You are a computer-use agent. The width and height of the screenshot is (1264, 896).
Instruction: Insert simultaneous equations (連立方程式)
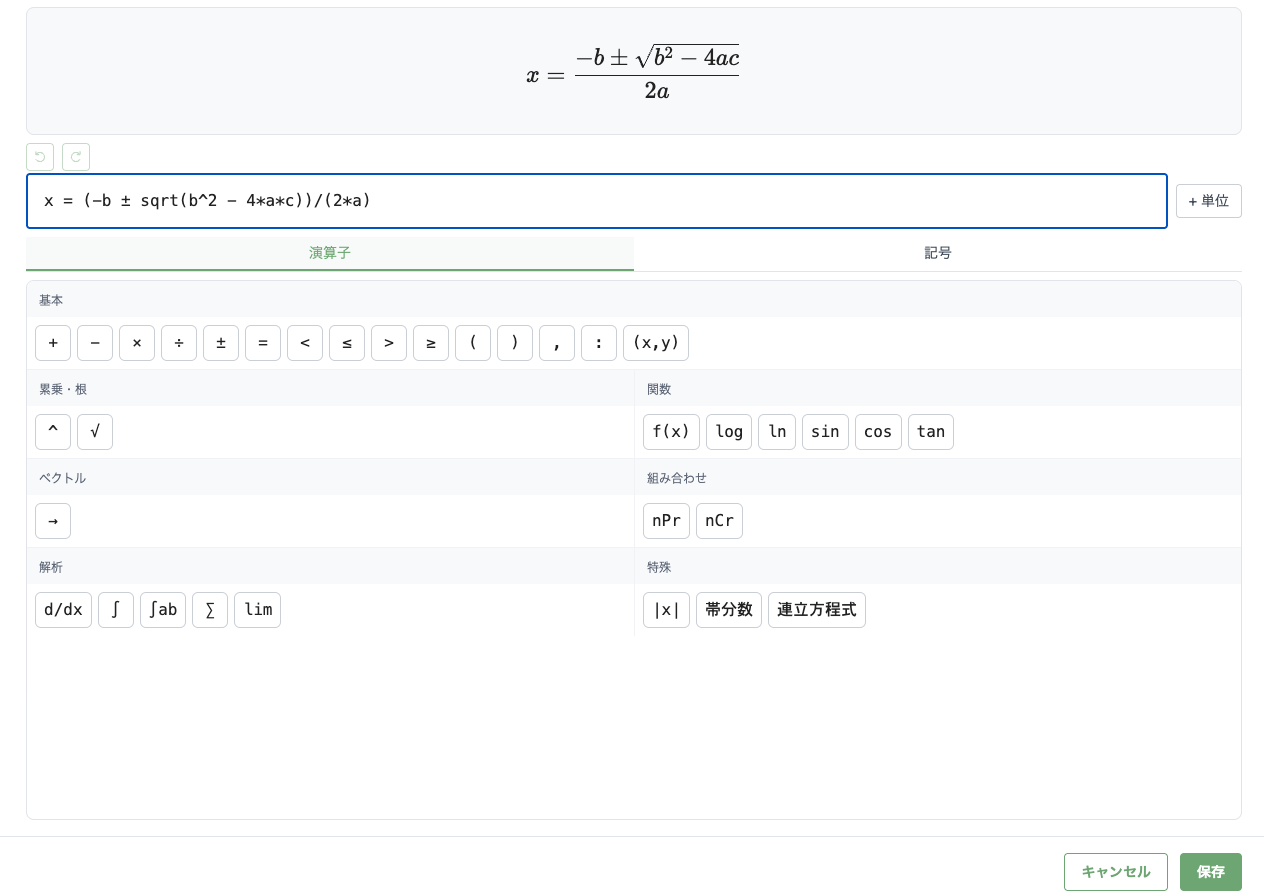pos(817,610)
